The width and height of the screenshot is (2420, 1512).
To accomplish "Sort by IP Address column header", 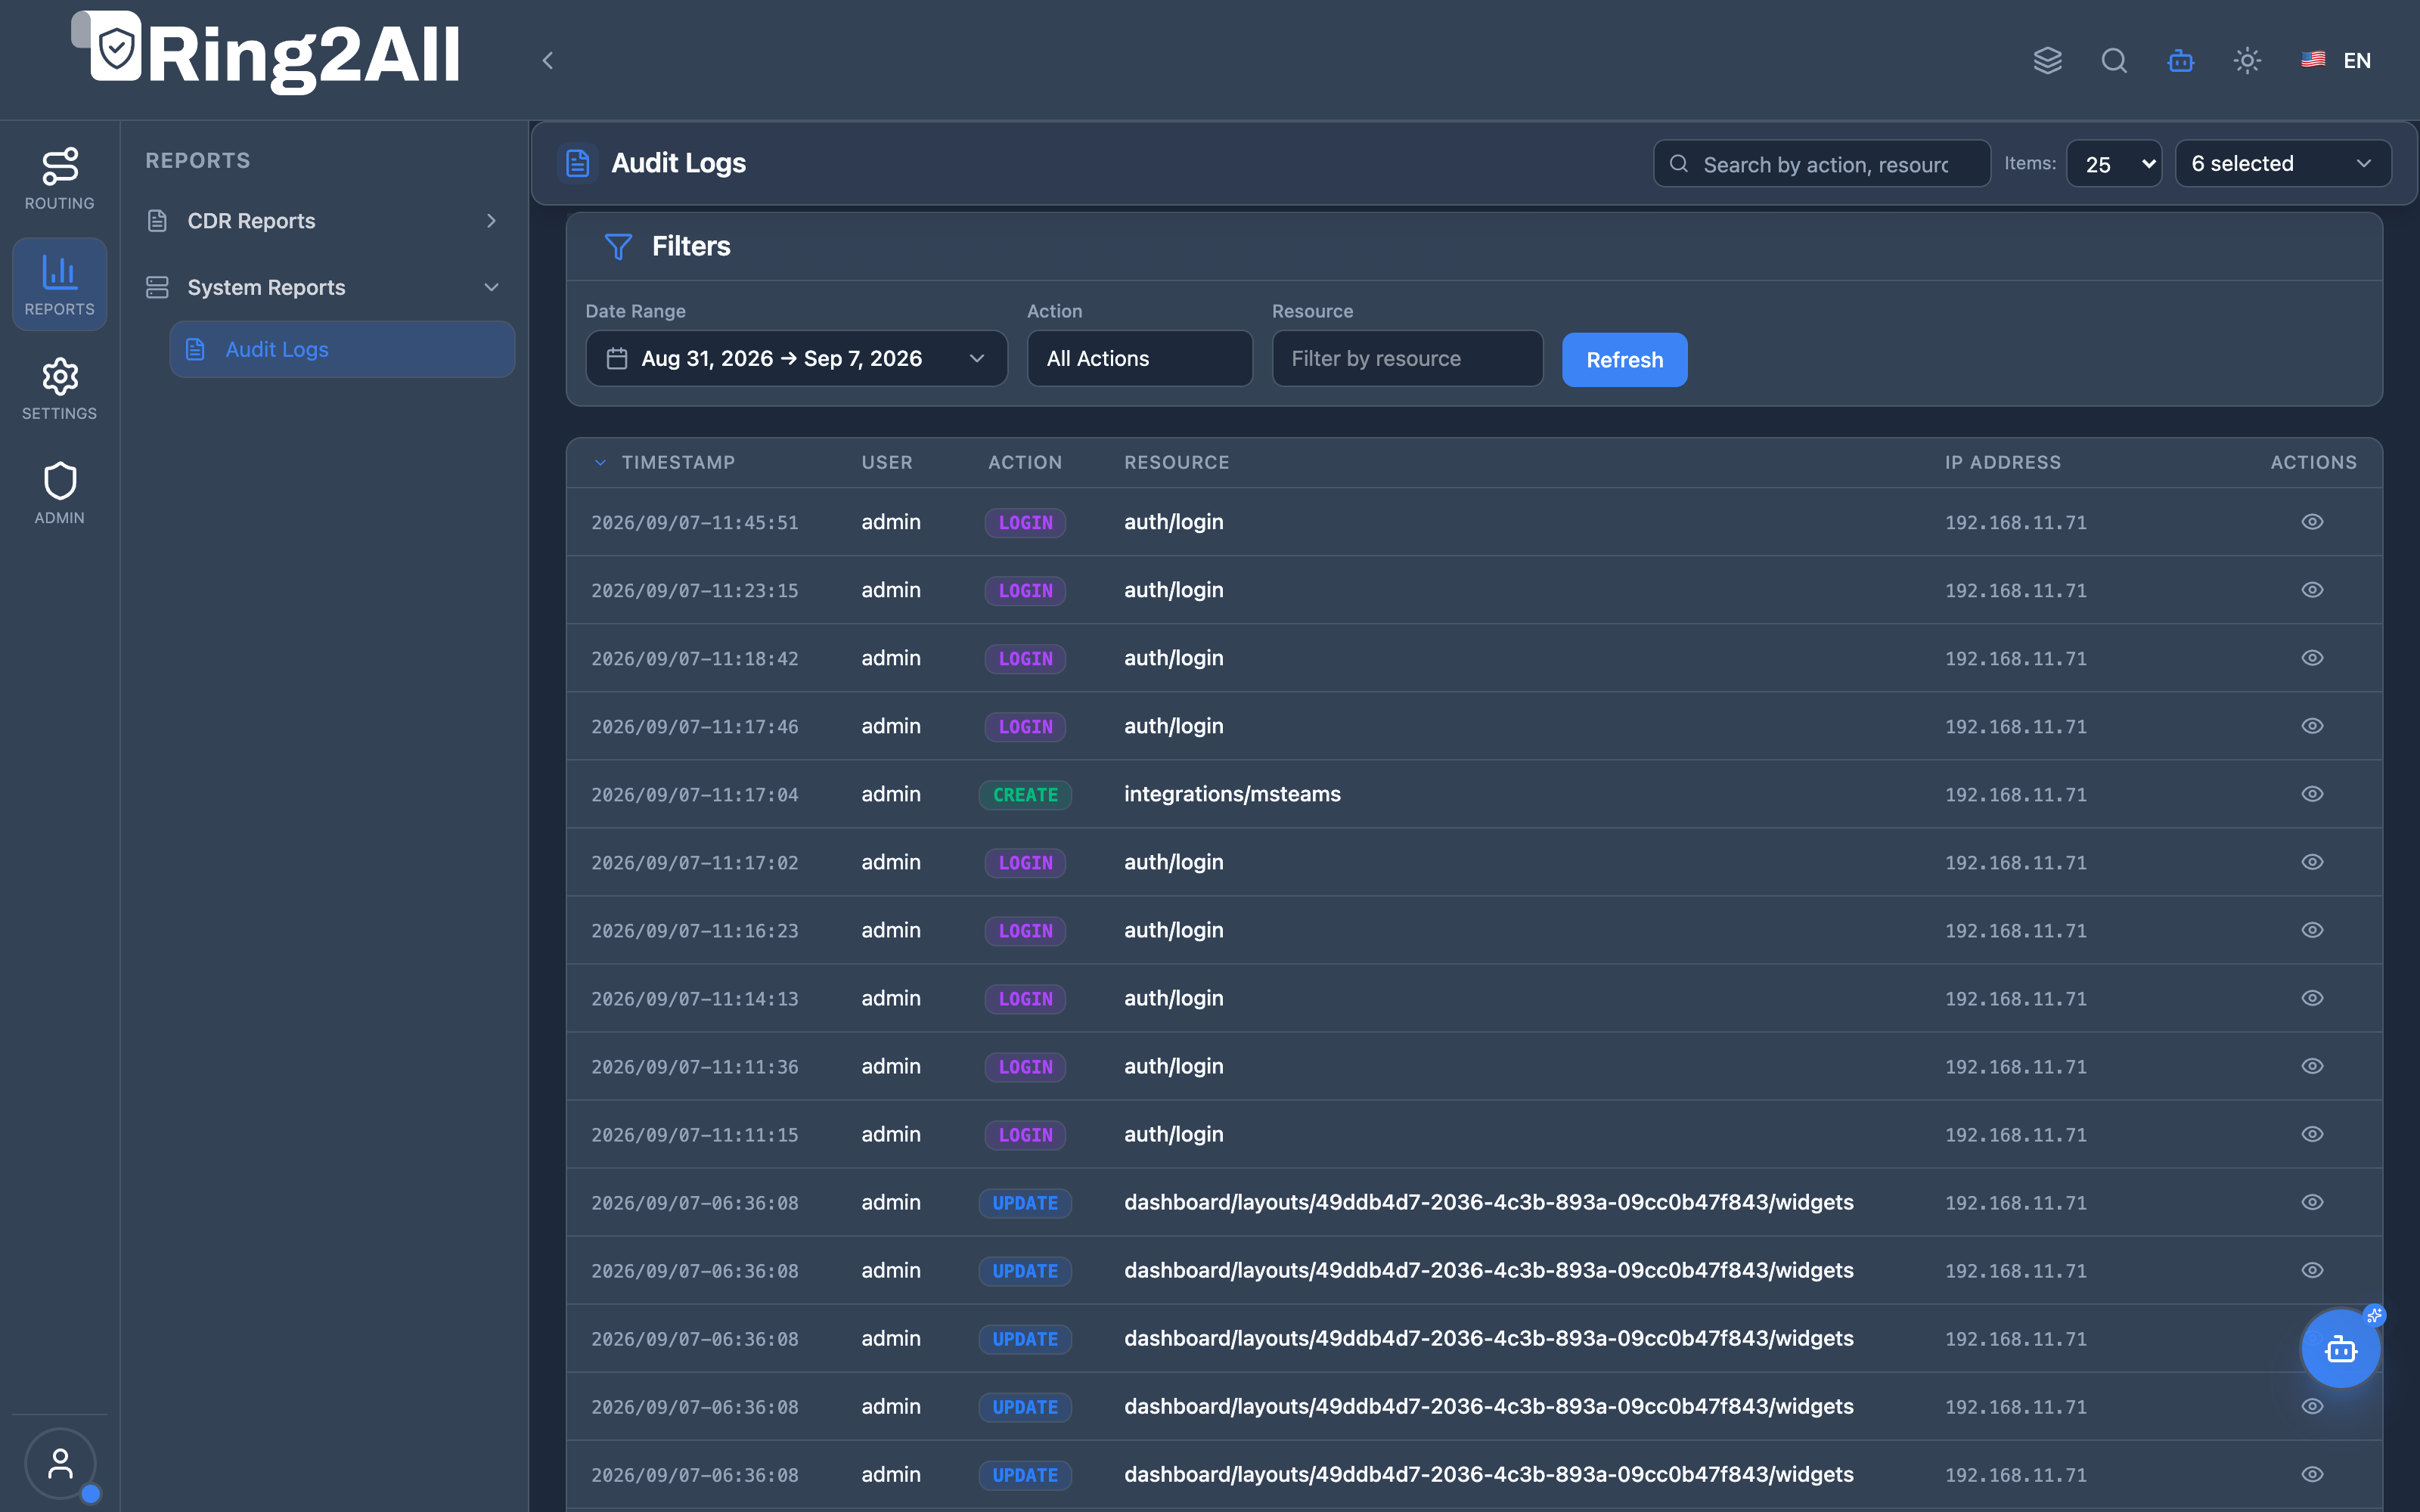I will click(x=2002, y=462).
